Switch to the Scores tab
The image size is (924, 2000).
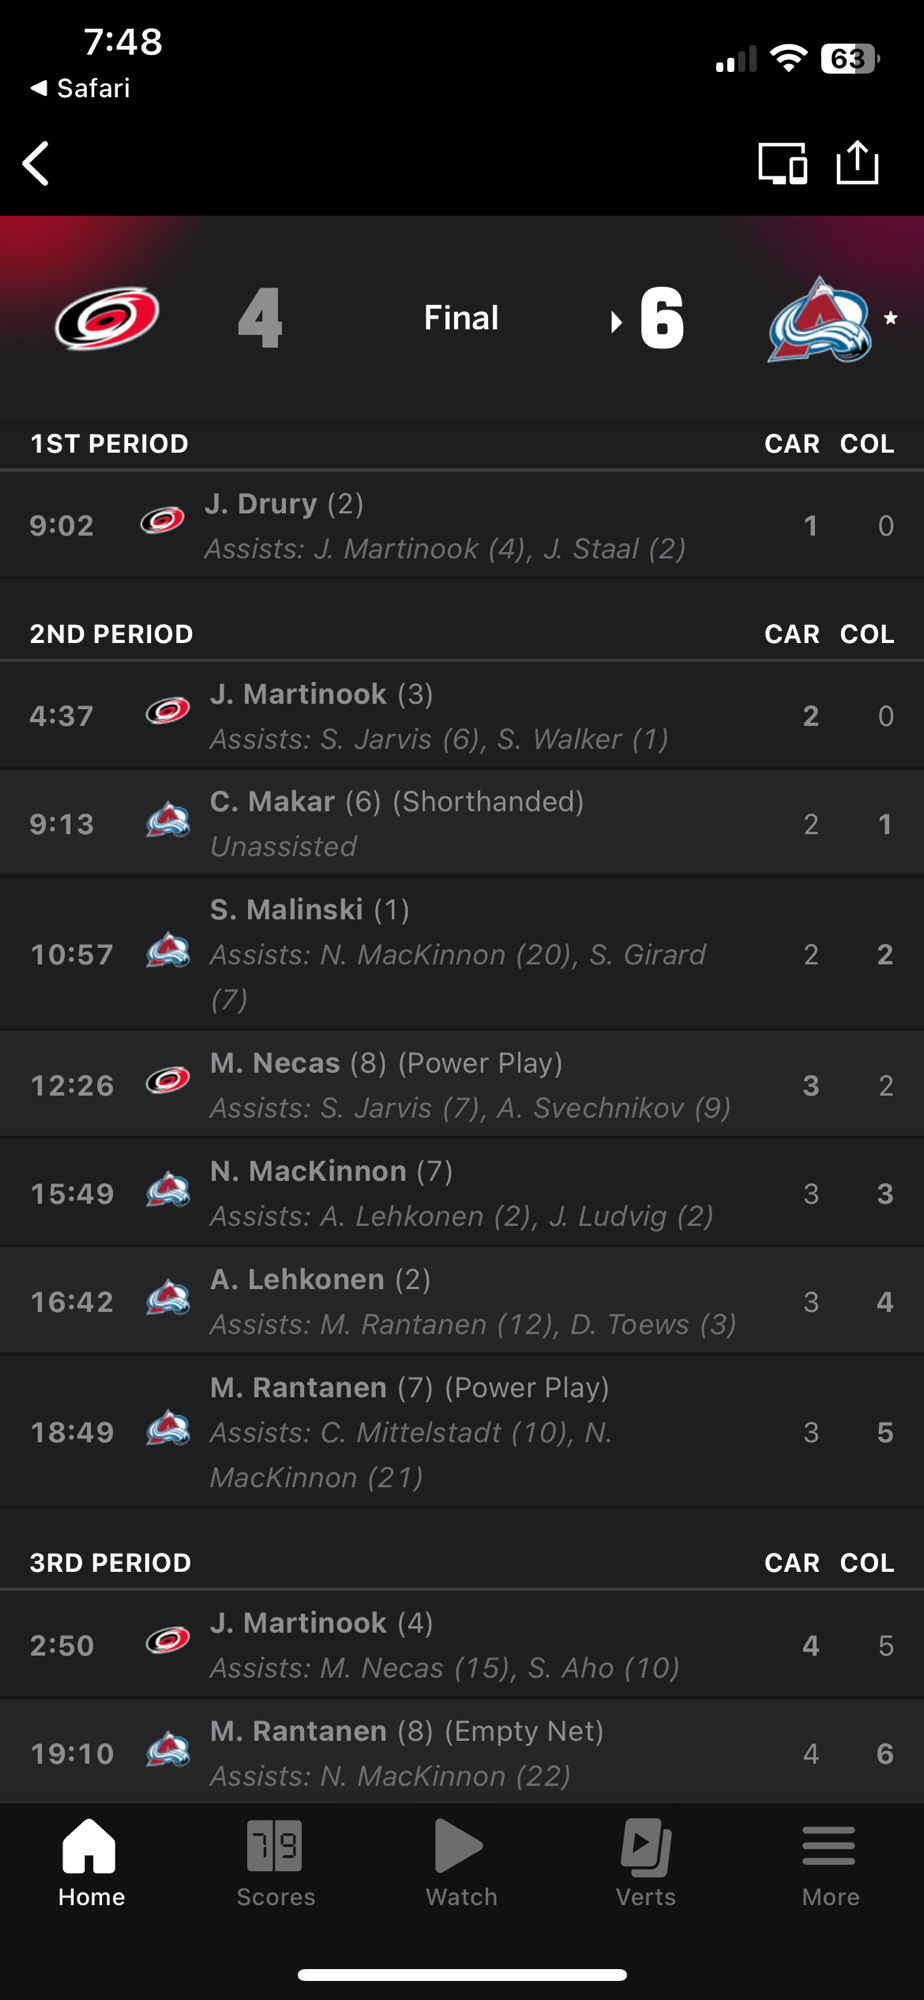click(x=276, y=1863)
